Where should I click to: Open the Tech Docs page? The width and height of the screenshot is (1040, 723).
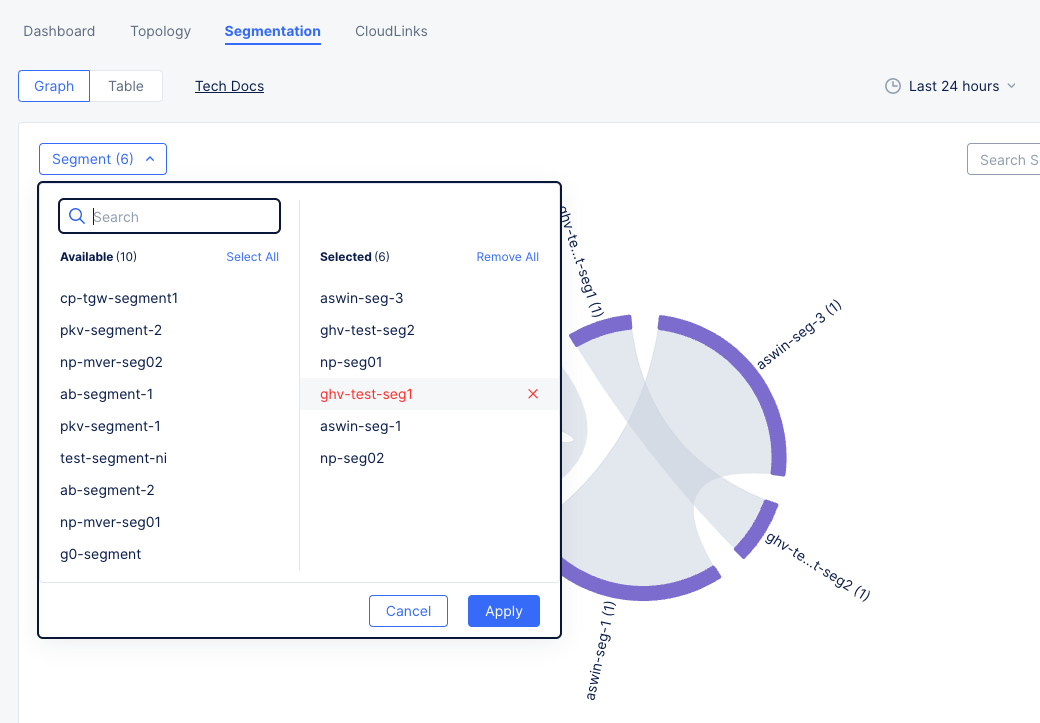click(229, 86)
